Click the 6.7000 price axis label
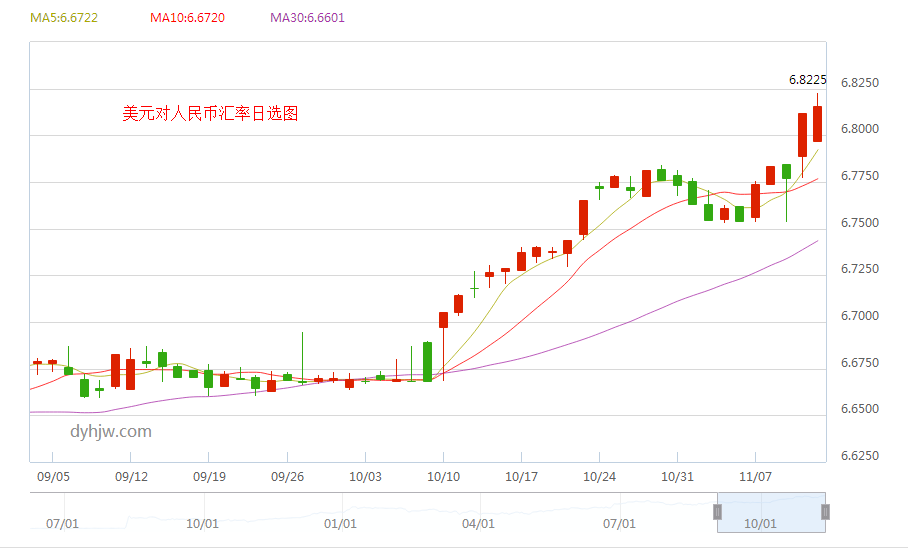This screenshot has width=908, height=551. pyautogui.click(x=860, y=316)
